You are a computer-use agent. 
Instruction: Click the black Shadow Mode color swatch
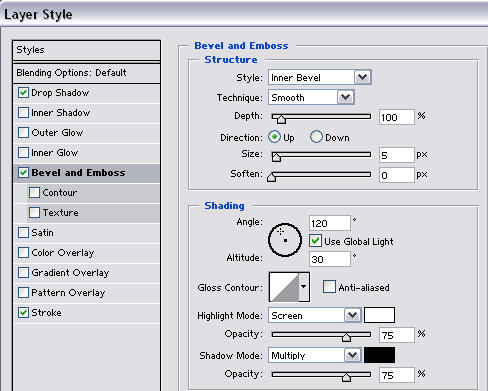point(379,355)
